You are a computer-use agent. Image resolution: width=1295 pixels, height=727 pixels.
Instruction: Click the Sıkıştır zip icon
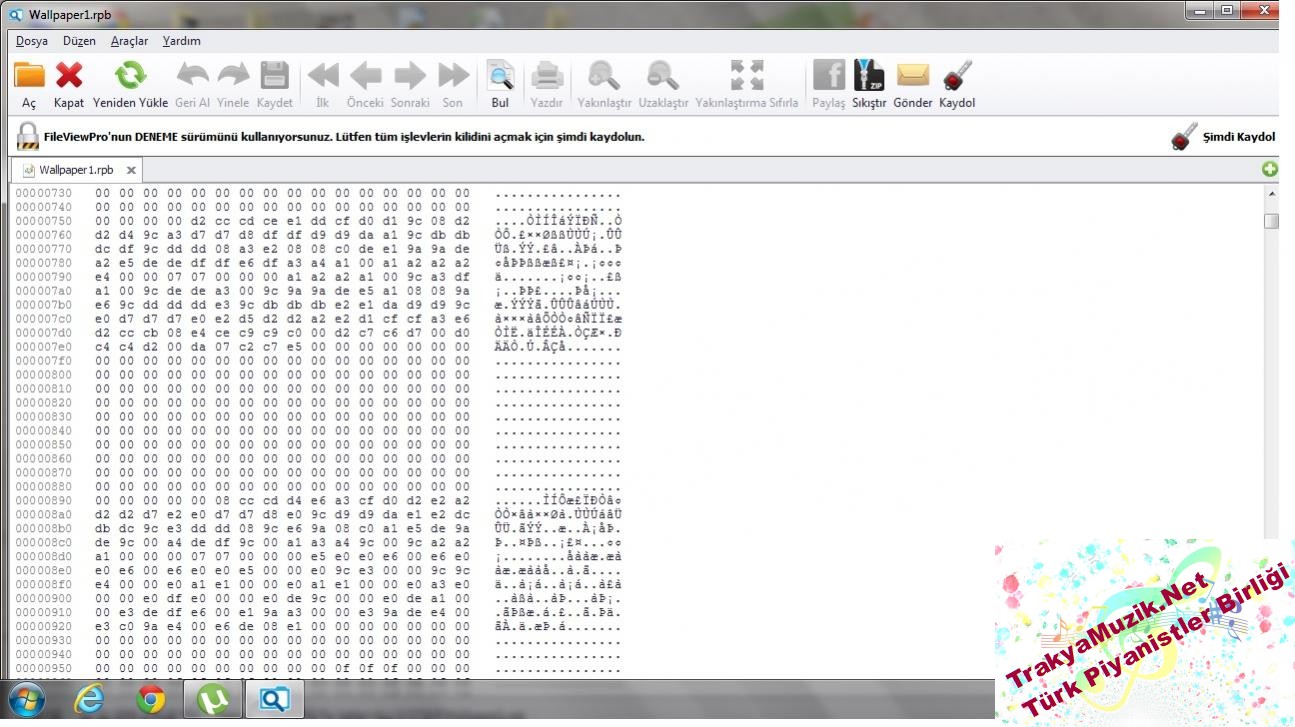[x=869, y=76]
